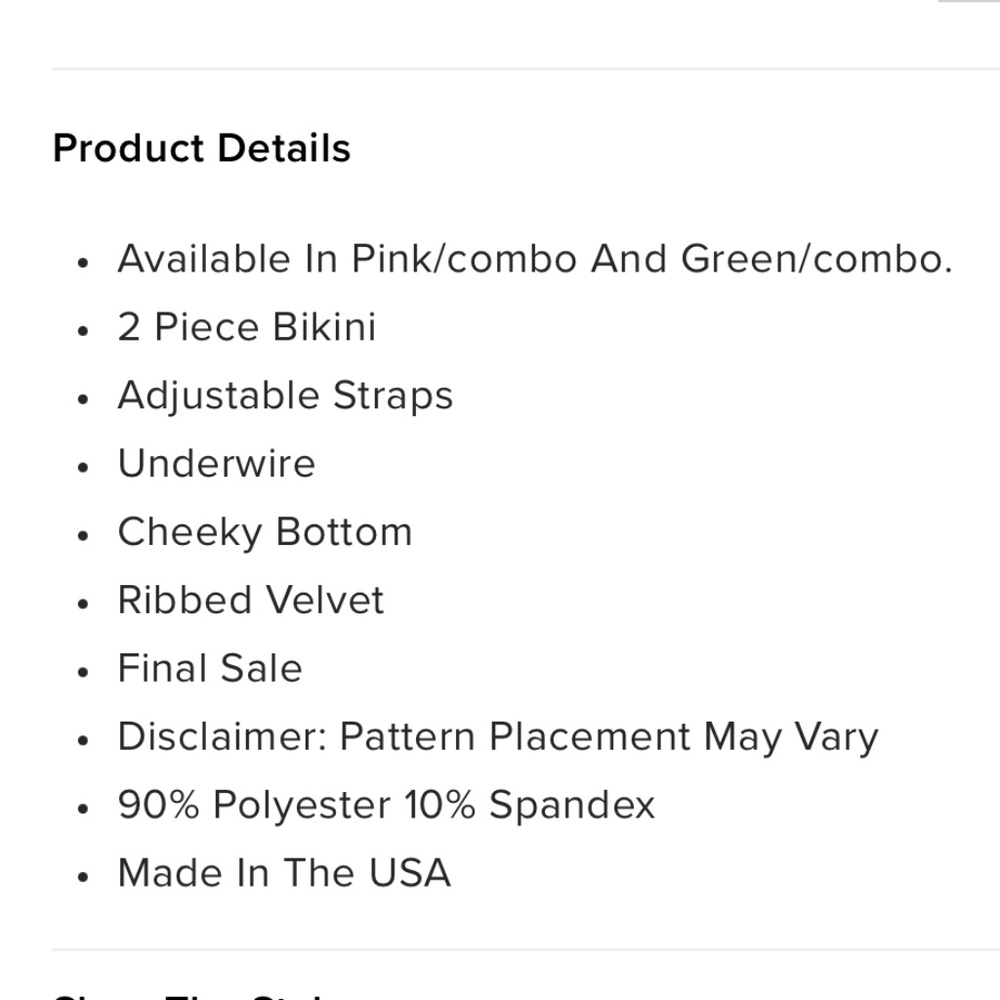Screen dimensions: 1000x1000
Task: Click the 'Underwire' list item
Action: pos(216,464)
